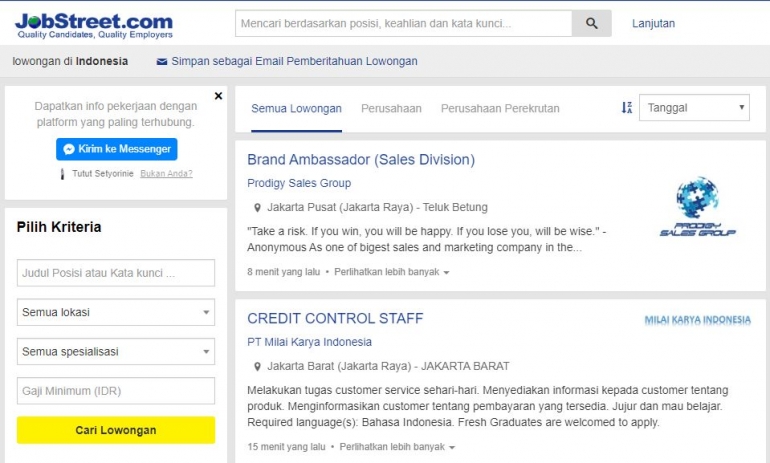Open CREDIT CONTROL STAFF job listing

(x=335, y=318)
